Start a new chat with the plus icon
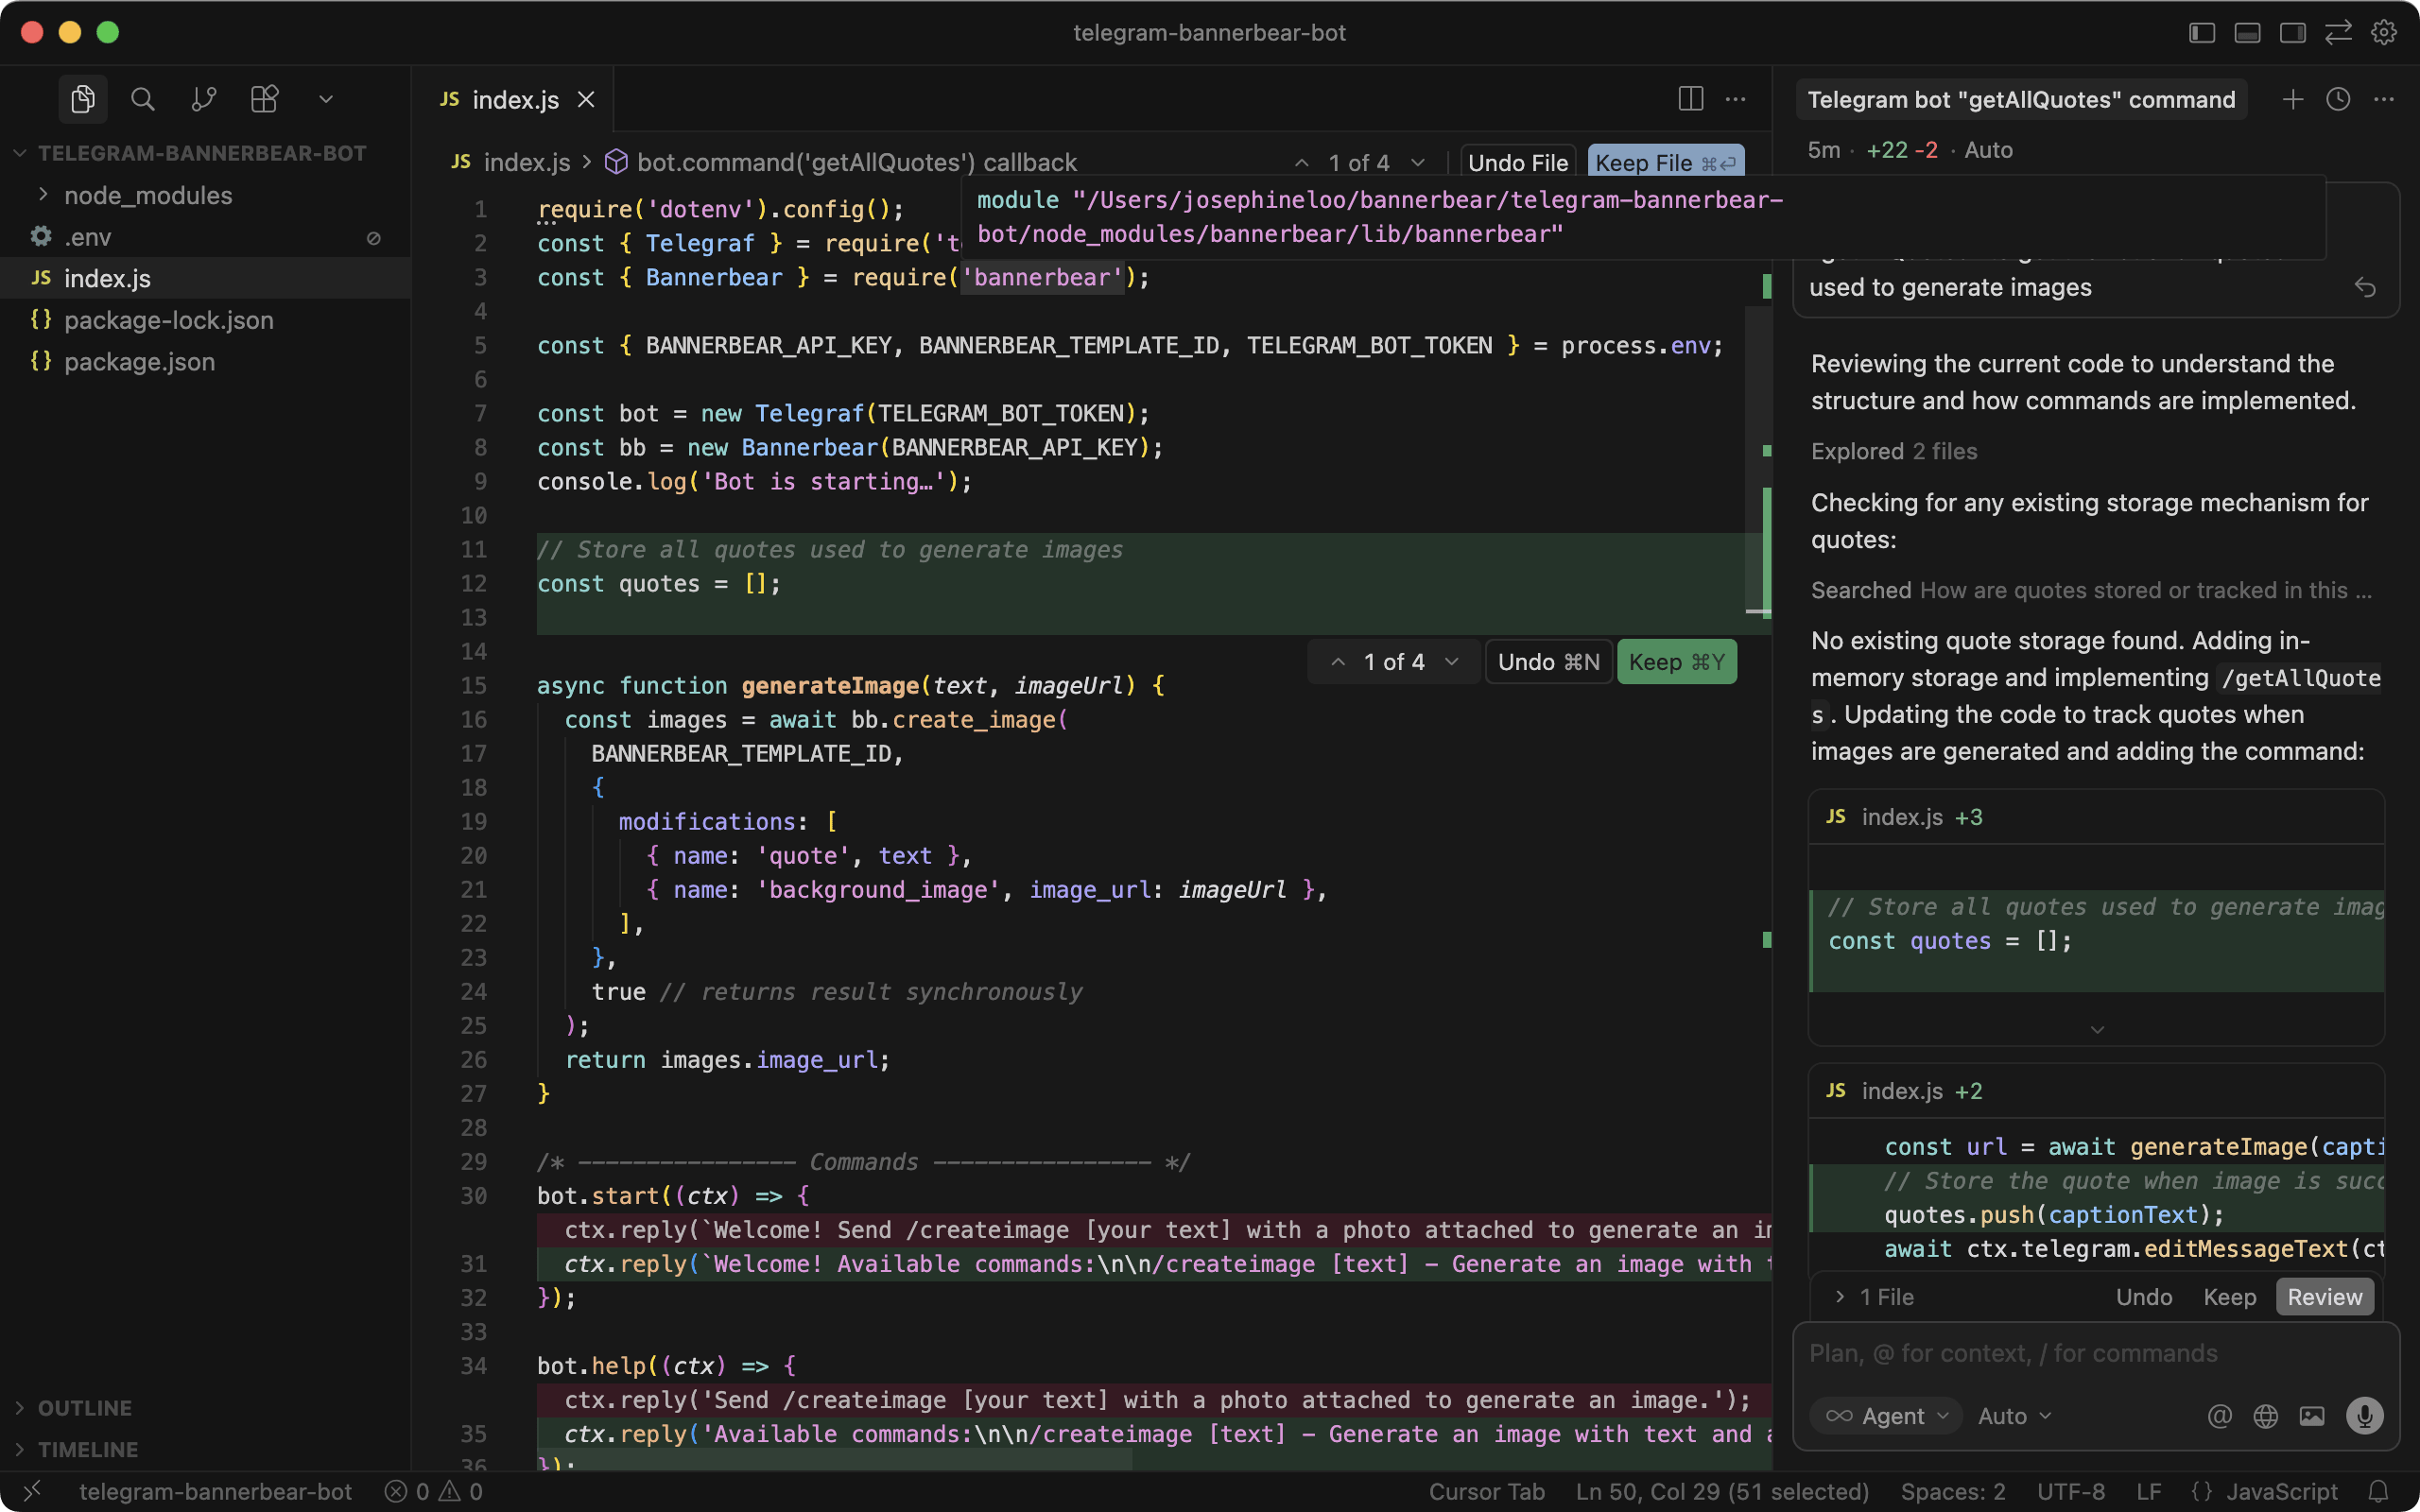The width and height of the screenshot is (2420, 1512). pyautogui.click(x=2292, y=99)
